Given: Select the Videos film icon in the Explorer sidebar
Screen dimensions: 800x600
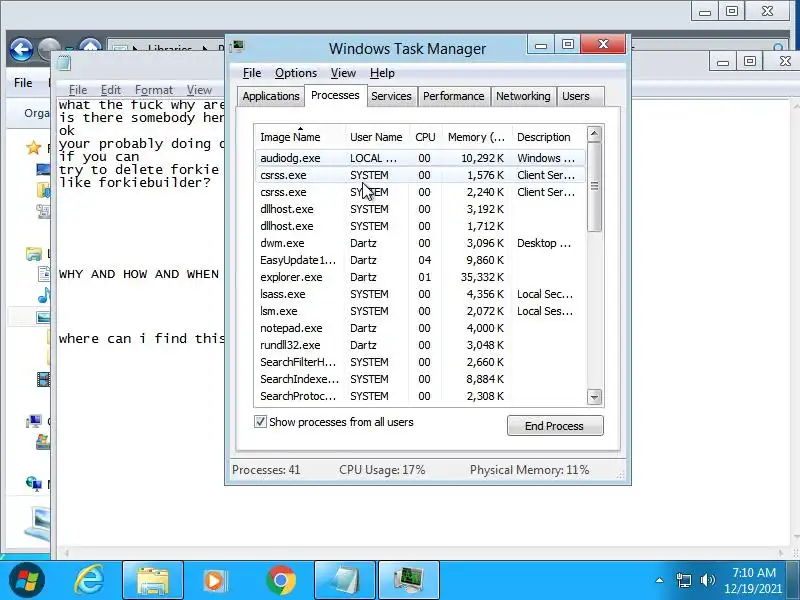Looking at the screenshot, I should pyautogui.click(x=43, y=379).
